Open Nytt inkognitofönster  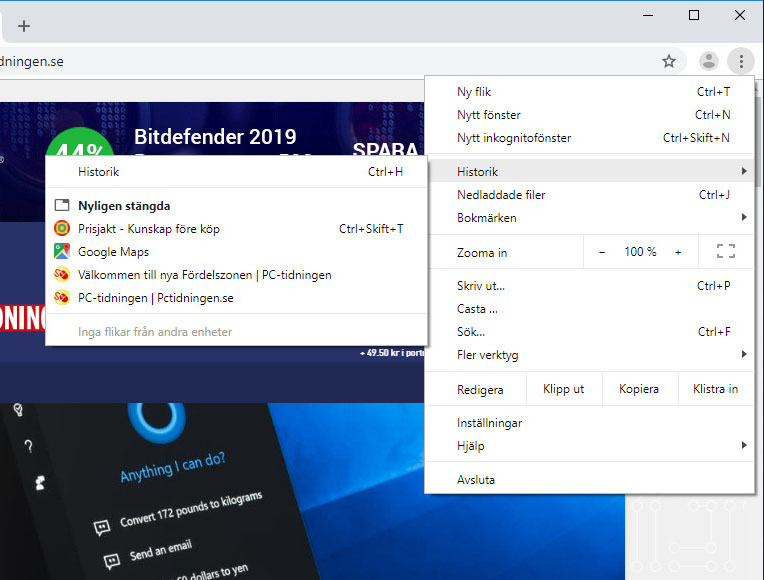coord(590,138)
